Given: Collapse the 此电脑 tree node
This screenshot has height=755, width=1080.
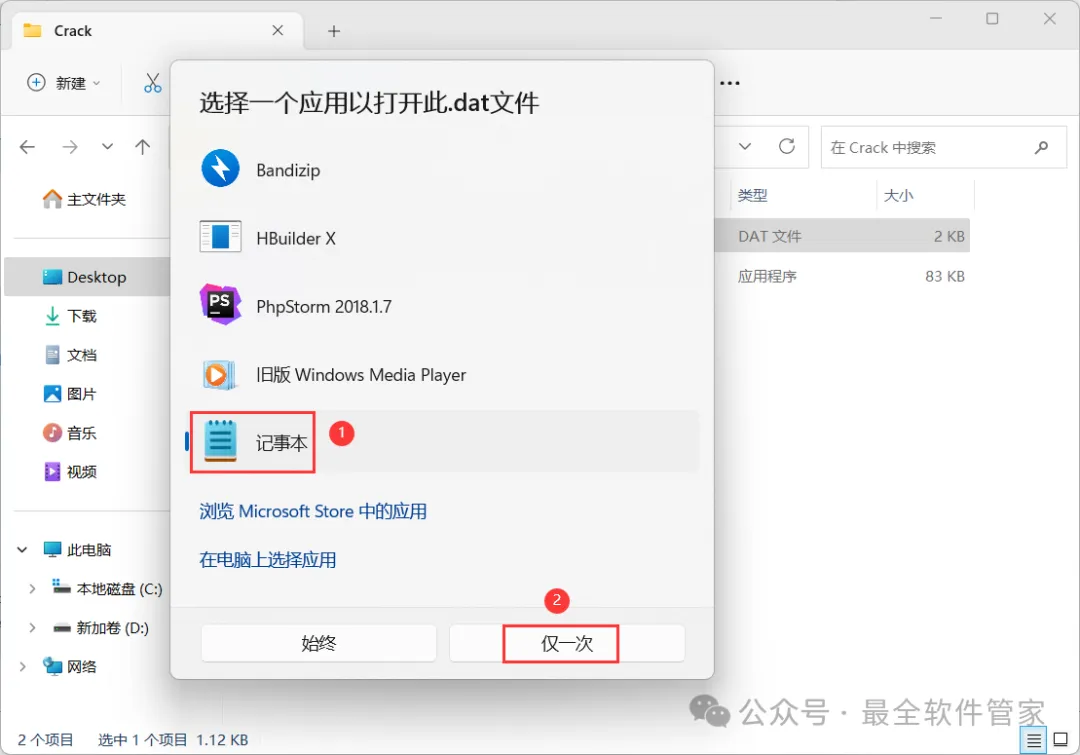Looking at the screenshot, I should tap(22, 550).
